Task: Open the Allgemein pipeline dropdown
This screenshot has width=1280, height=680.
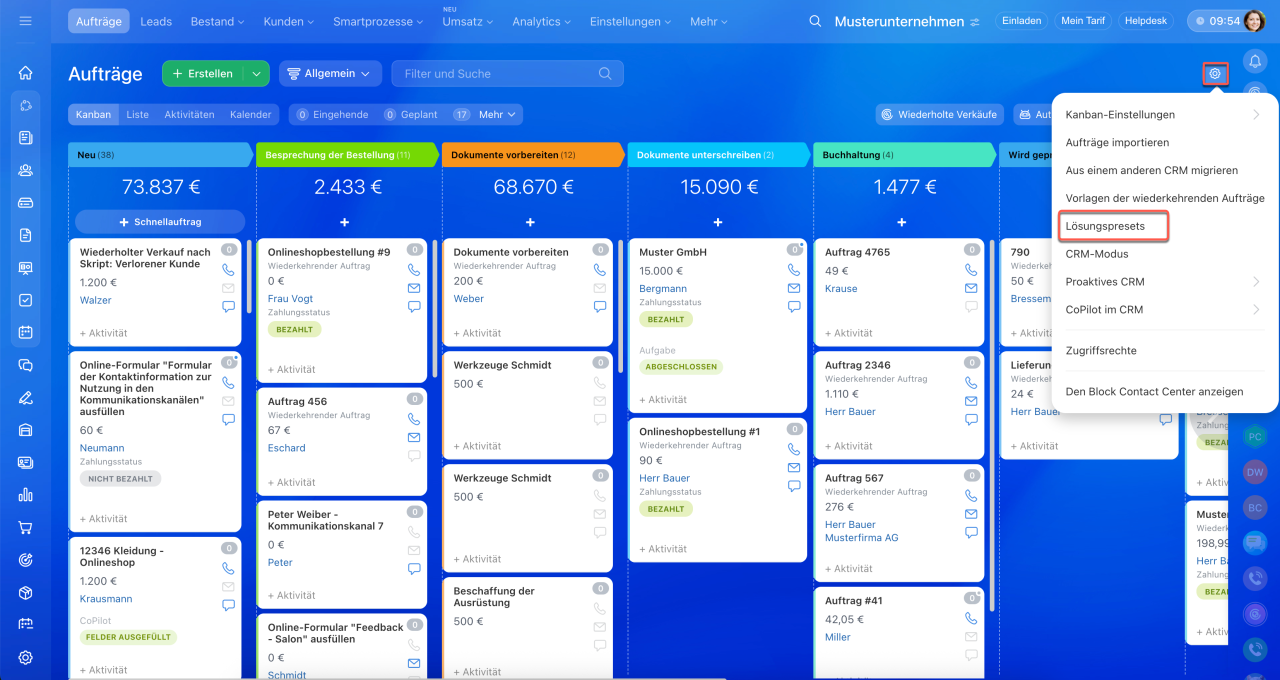Action: point(330,73)
